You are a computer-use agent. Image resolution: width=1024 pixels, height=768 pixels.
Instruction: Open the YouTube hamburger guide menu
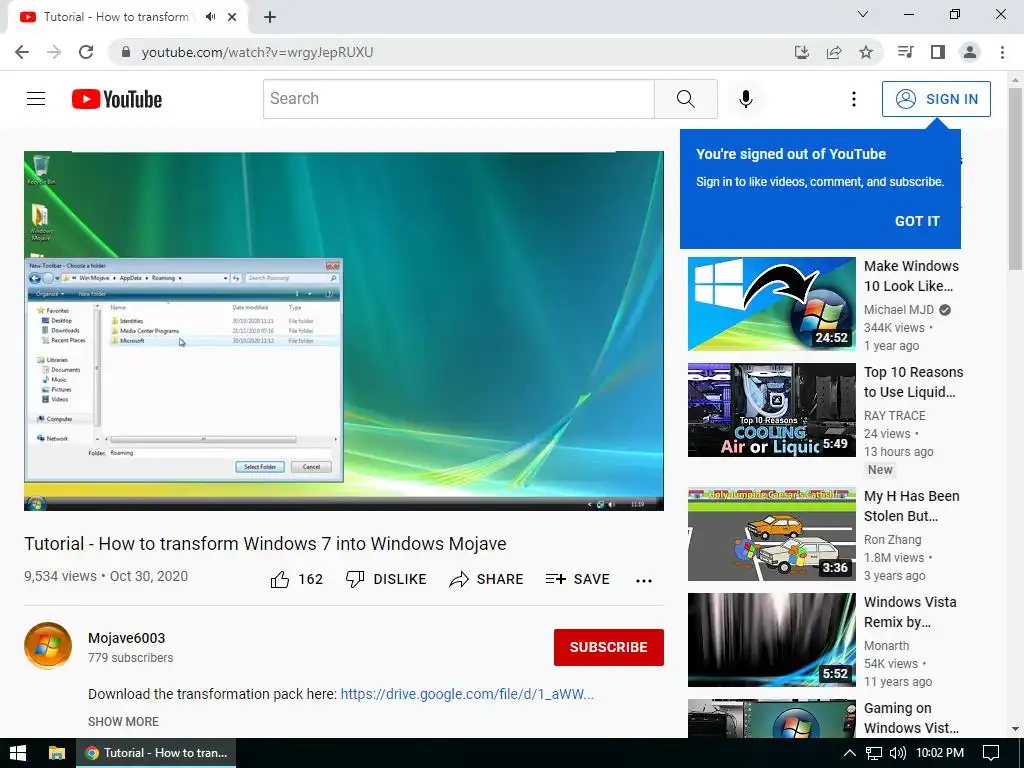pos(36,99)
